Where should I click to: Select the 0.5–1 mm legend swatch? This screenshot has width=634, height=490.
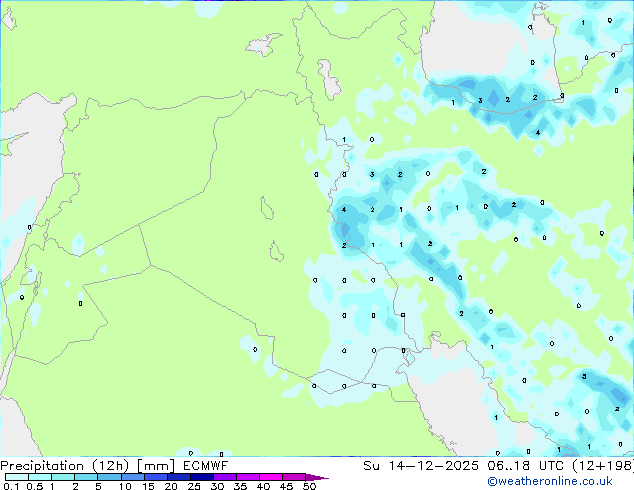pos(40,477)
